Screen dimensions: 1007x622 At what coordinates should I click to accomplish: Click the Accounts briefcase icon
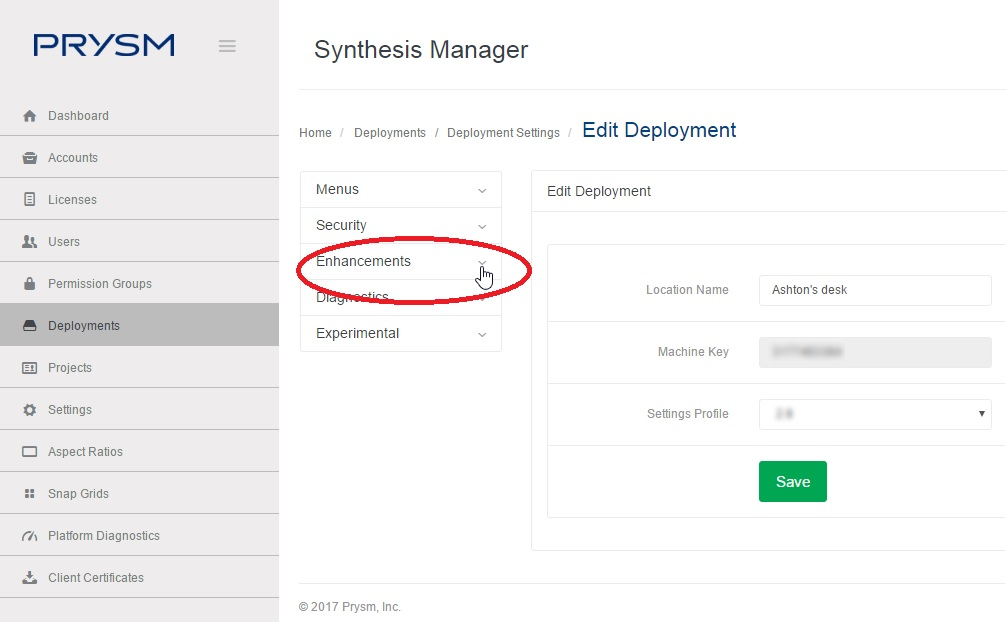30,158
